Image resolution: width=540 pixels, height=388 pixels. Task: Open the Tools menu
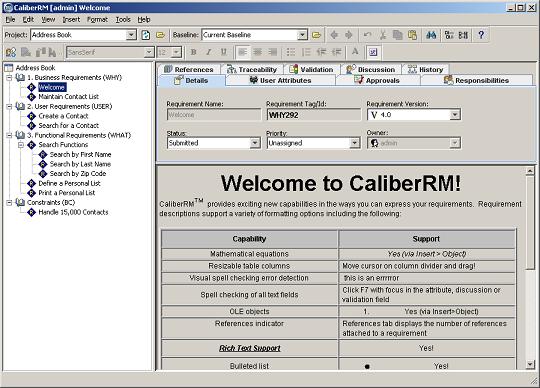123,20
